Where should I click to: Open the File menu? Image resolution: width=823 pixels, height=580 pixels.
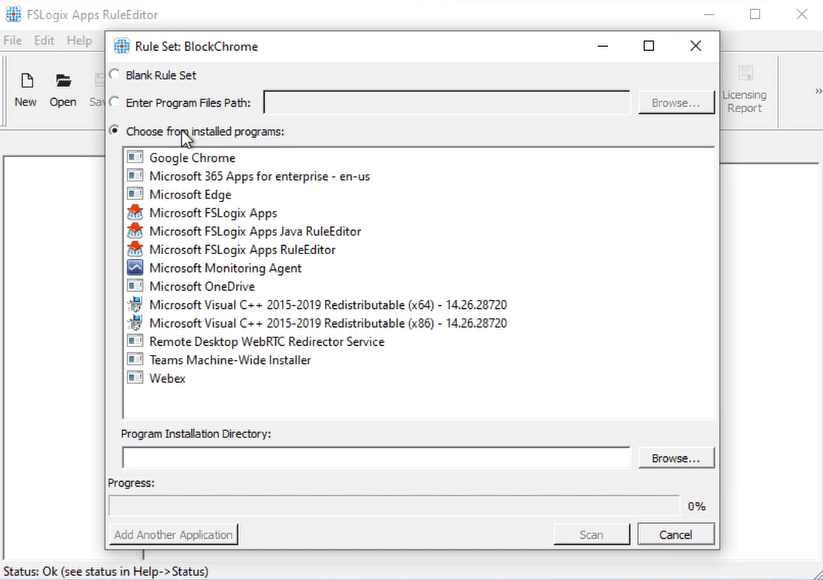13,40
